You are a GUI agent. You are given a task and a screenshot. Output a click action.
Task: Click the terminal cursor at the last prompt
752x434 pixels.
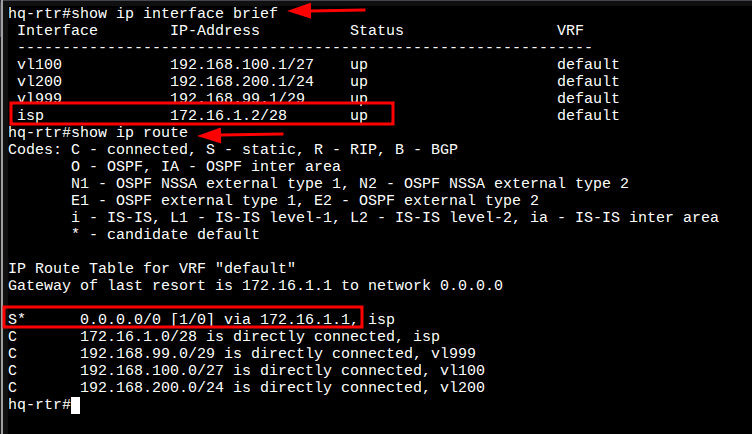[74, 404]
